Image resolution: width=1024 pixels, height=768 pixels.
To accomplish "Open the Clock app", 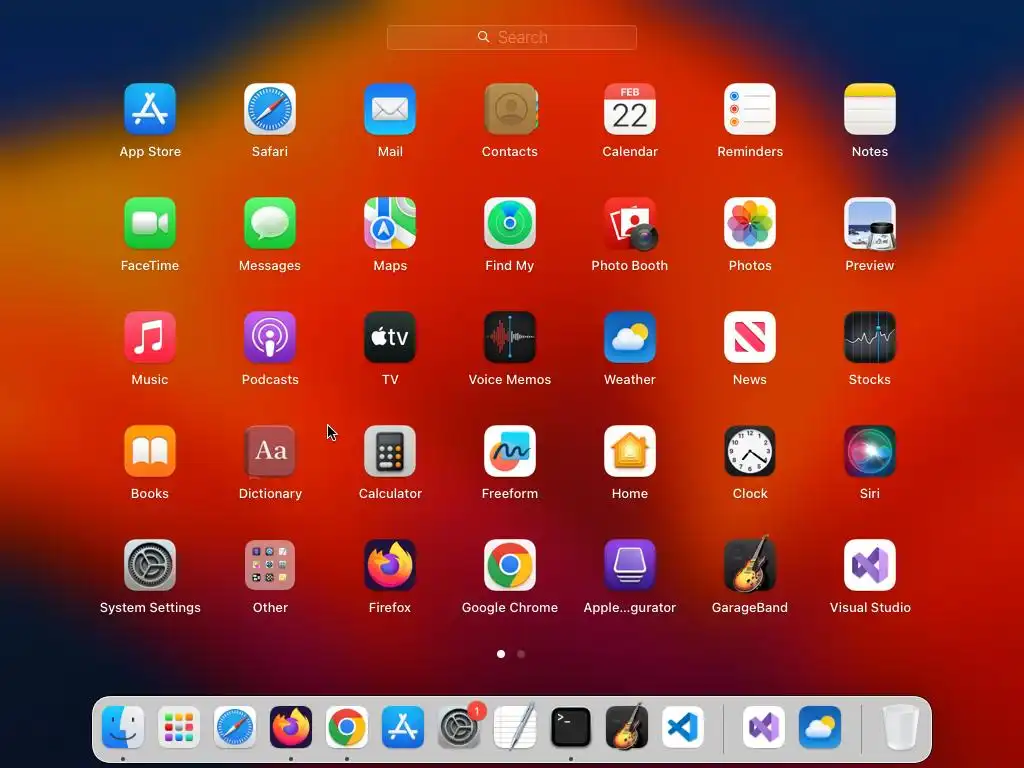I will pos(750,451).
